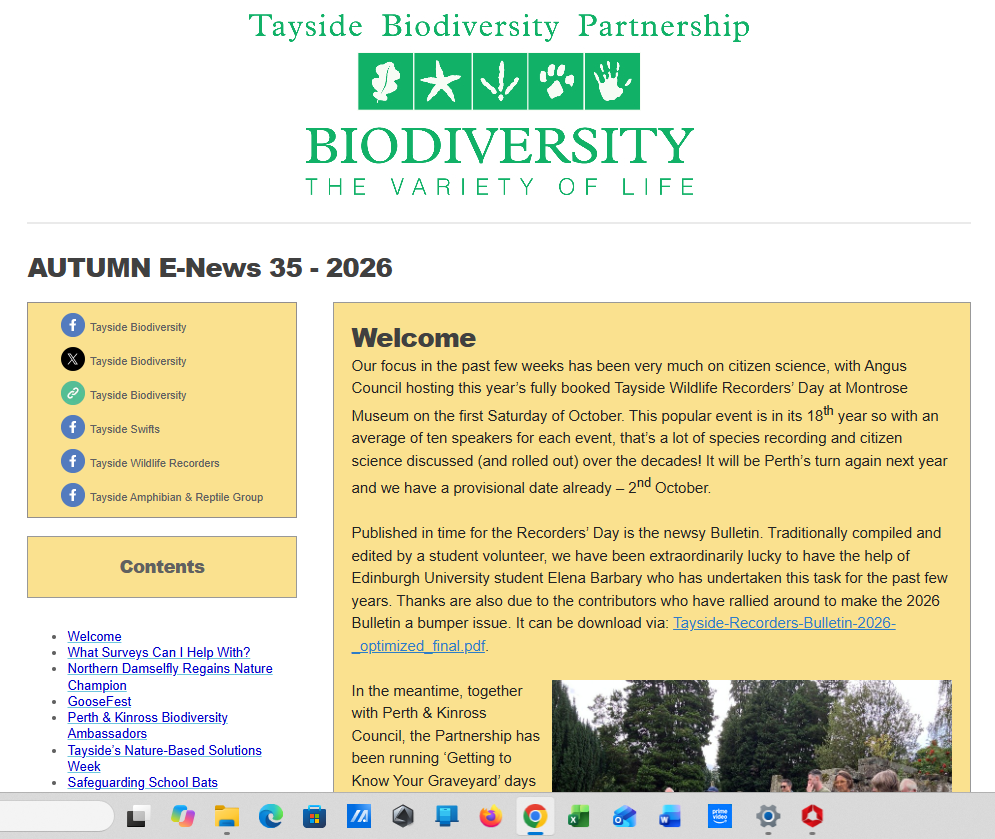Click the Facebook icon for Tayside Swifts
995x839 pixels.
(73, 428)
